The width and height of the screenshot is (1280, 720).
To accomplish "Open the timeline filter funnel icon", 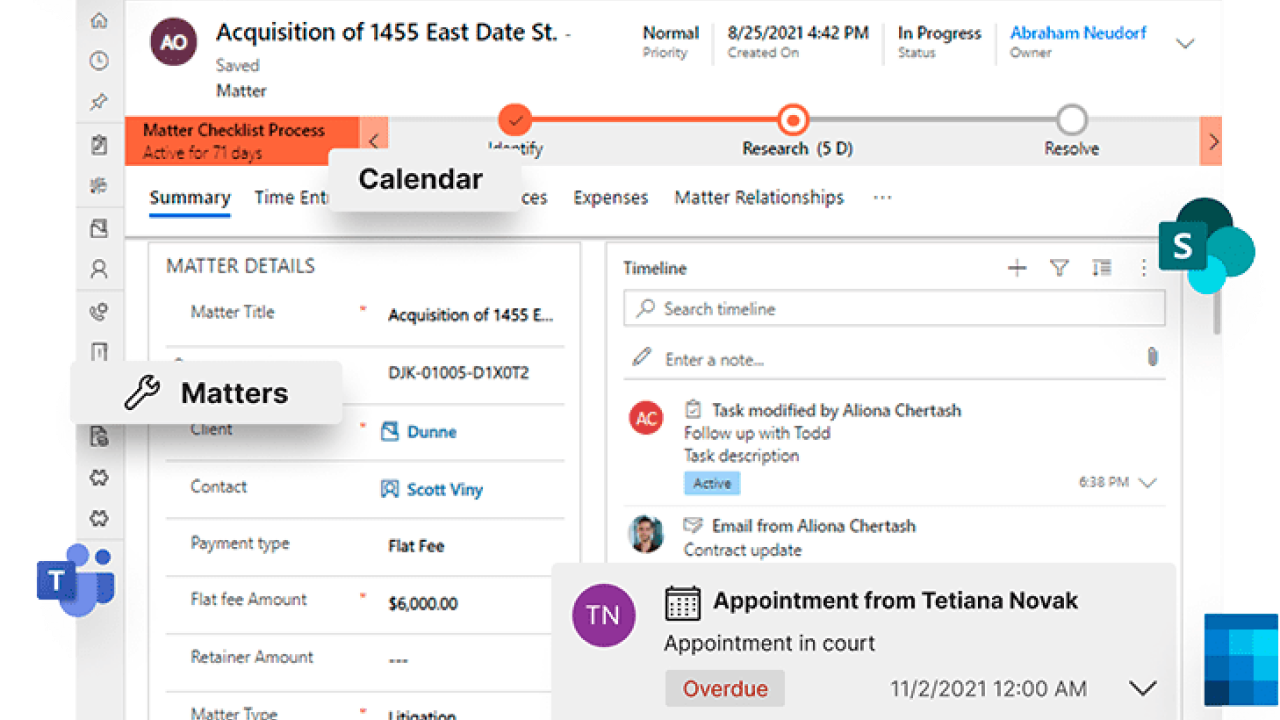I will (x=1059, y=268).
